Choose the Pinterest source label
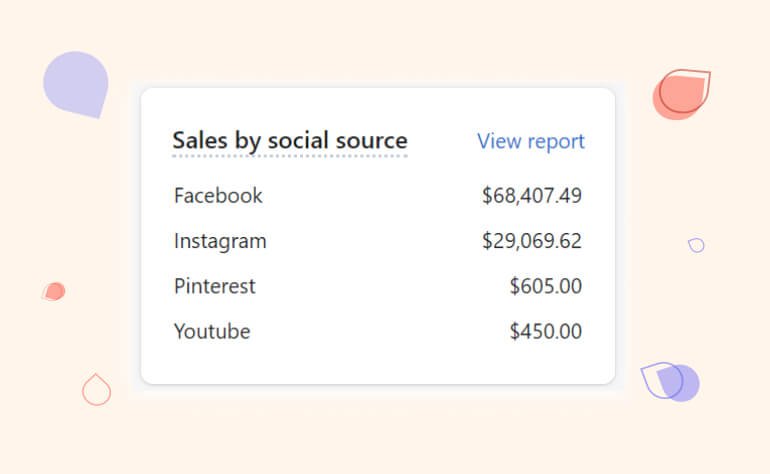 pyautogui.click(x=214, y=286)
